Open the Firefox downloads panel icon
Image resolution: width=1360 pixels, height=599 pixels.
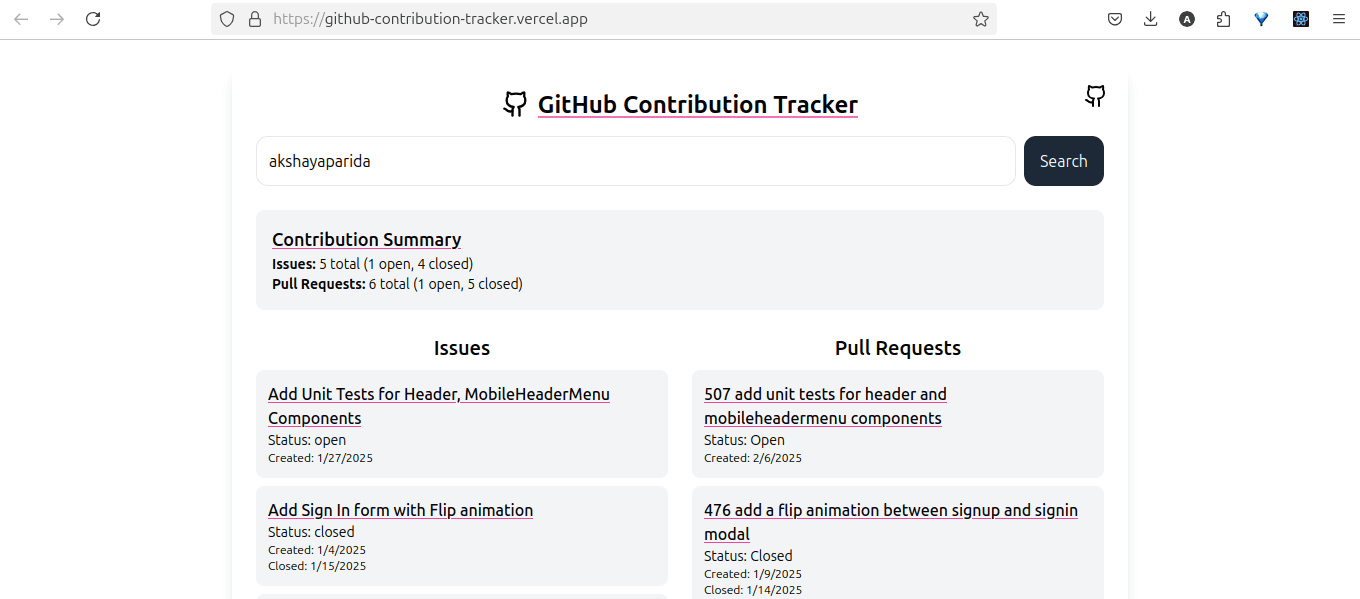pyautogui.click(x=1150, y=18)
